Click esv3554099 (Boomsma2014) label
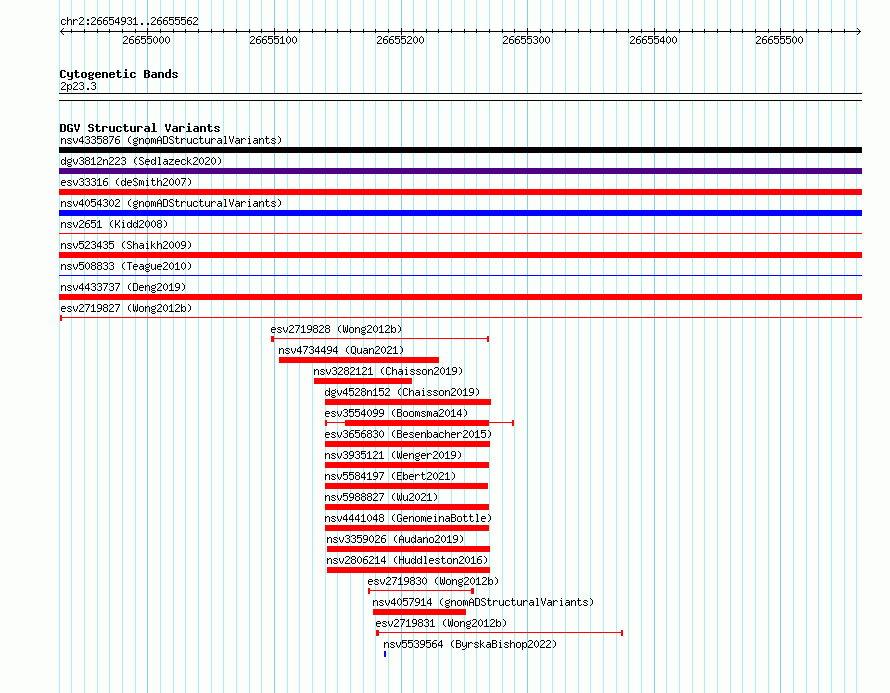The image size is (890, 693). [396, 413]
